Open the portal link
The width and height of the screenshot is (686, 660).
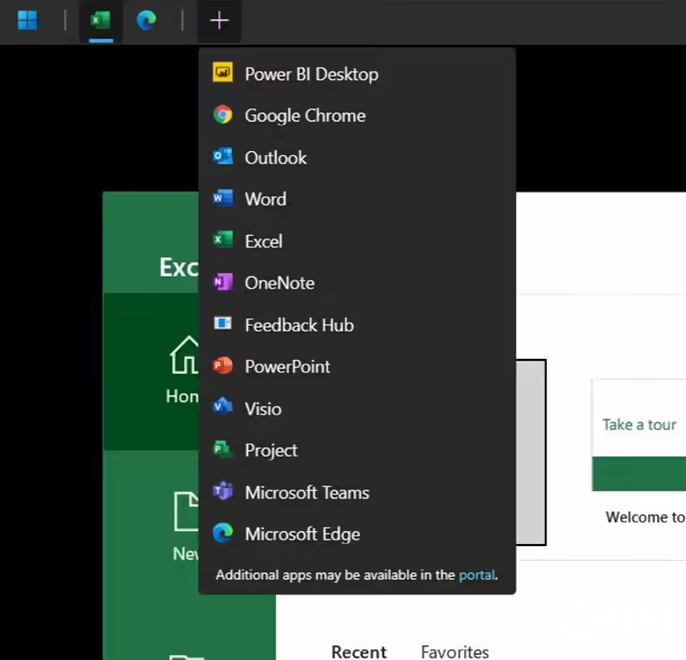pos(476,575)
